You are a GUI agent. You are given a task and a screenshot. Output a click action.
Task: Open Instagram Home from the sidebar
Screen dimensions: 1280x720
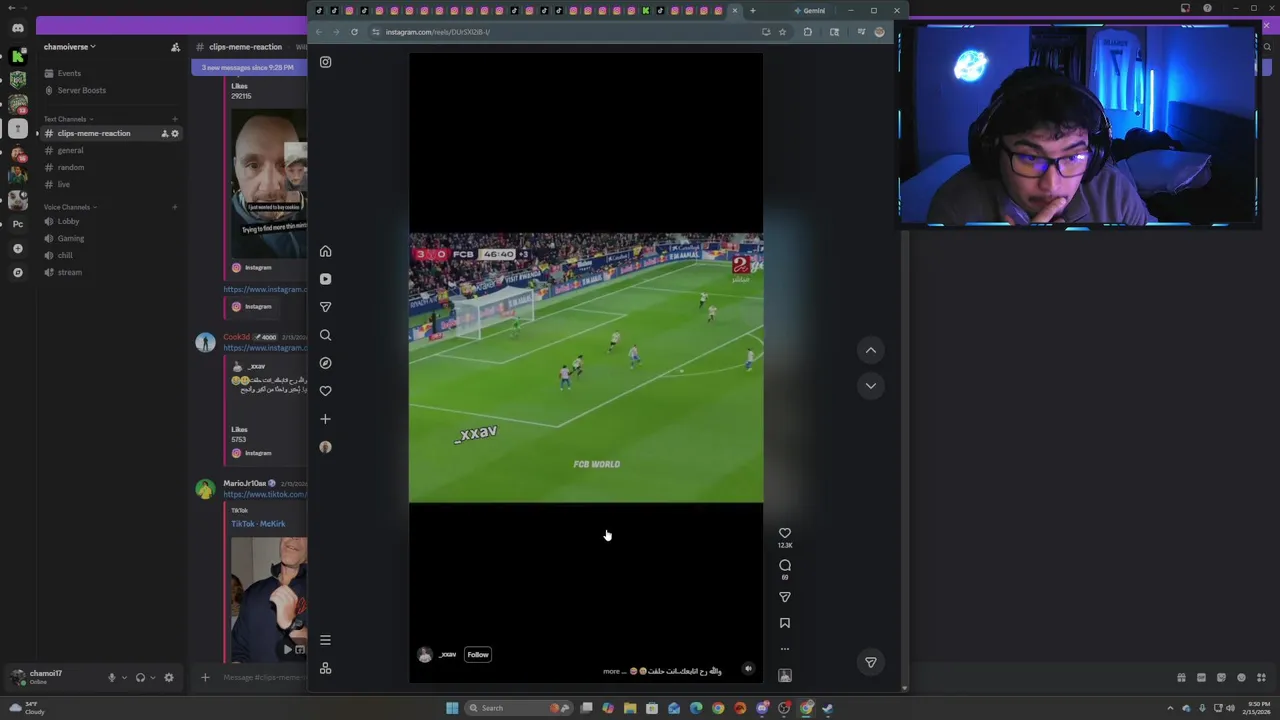pyautogui.click(x=325, y=251)
